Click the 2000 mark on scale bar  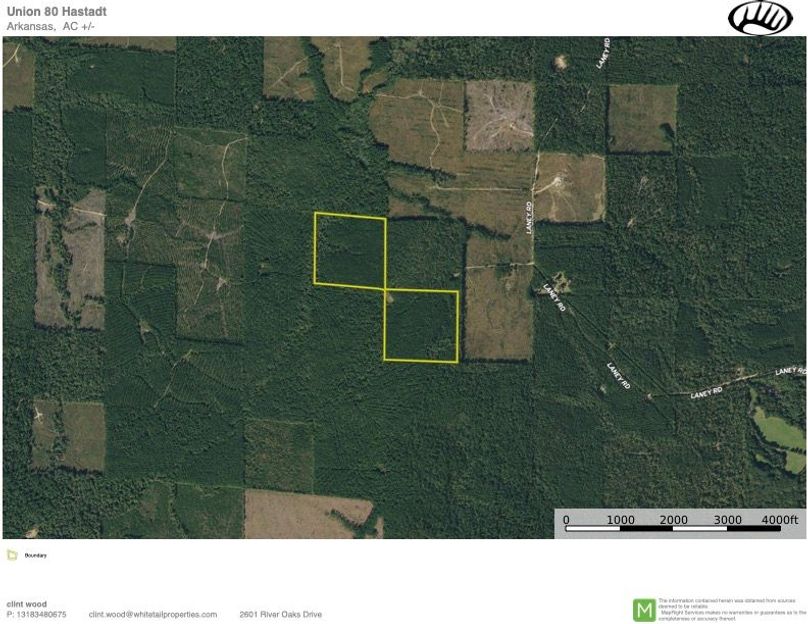[x=673, y=520]
